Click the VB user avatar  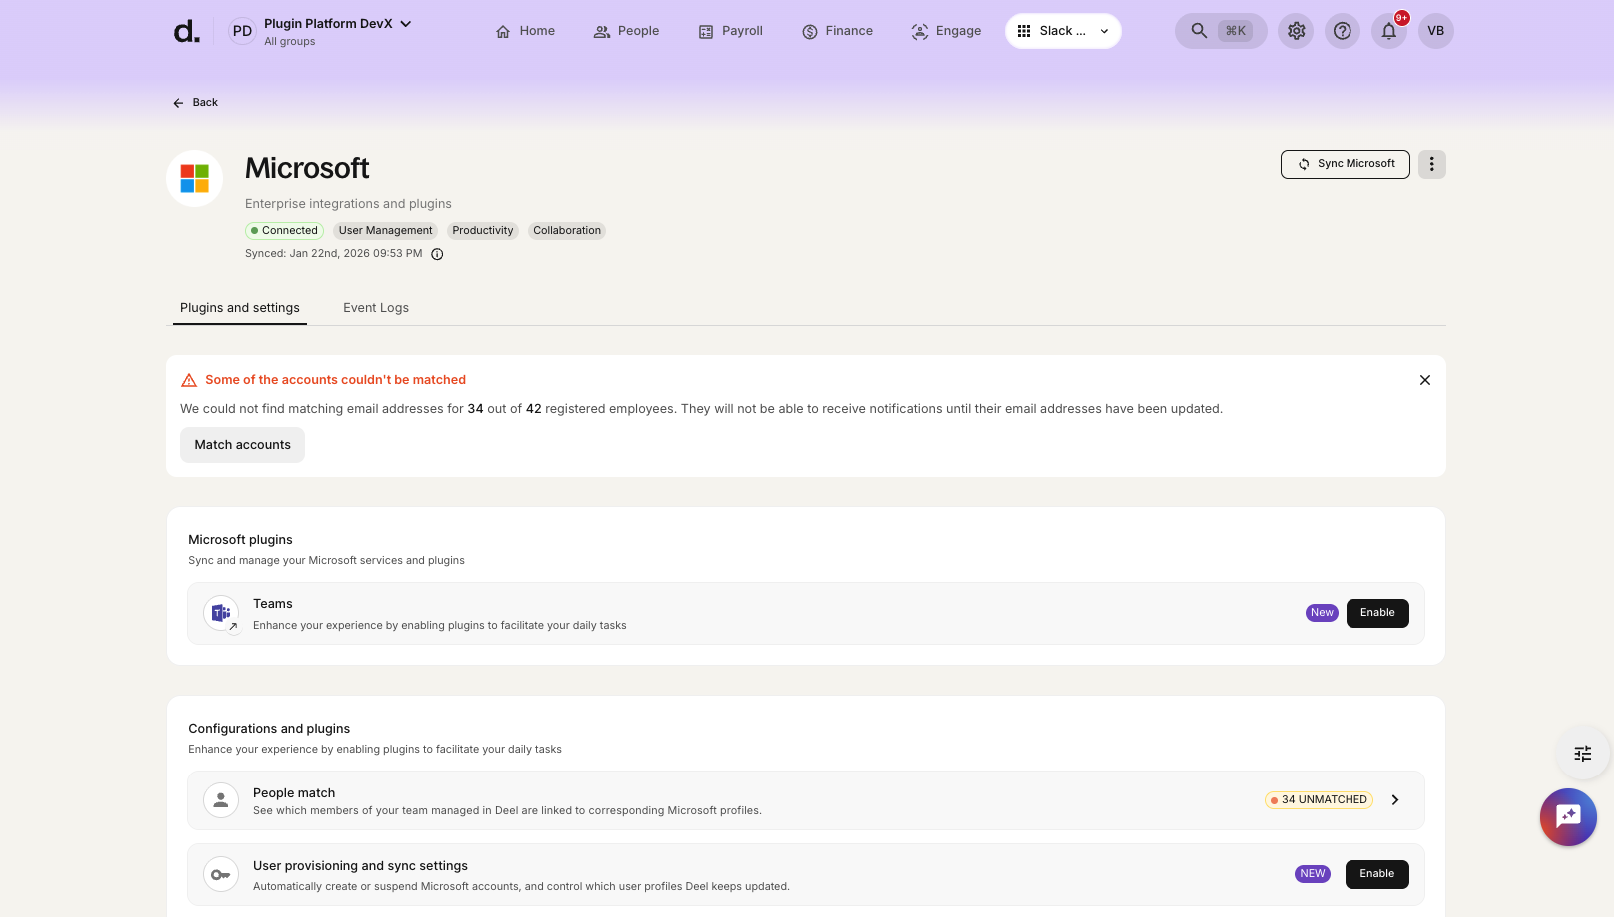(1435, 31)
